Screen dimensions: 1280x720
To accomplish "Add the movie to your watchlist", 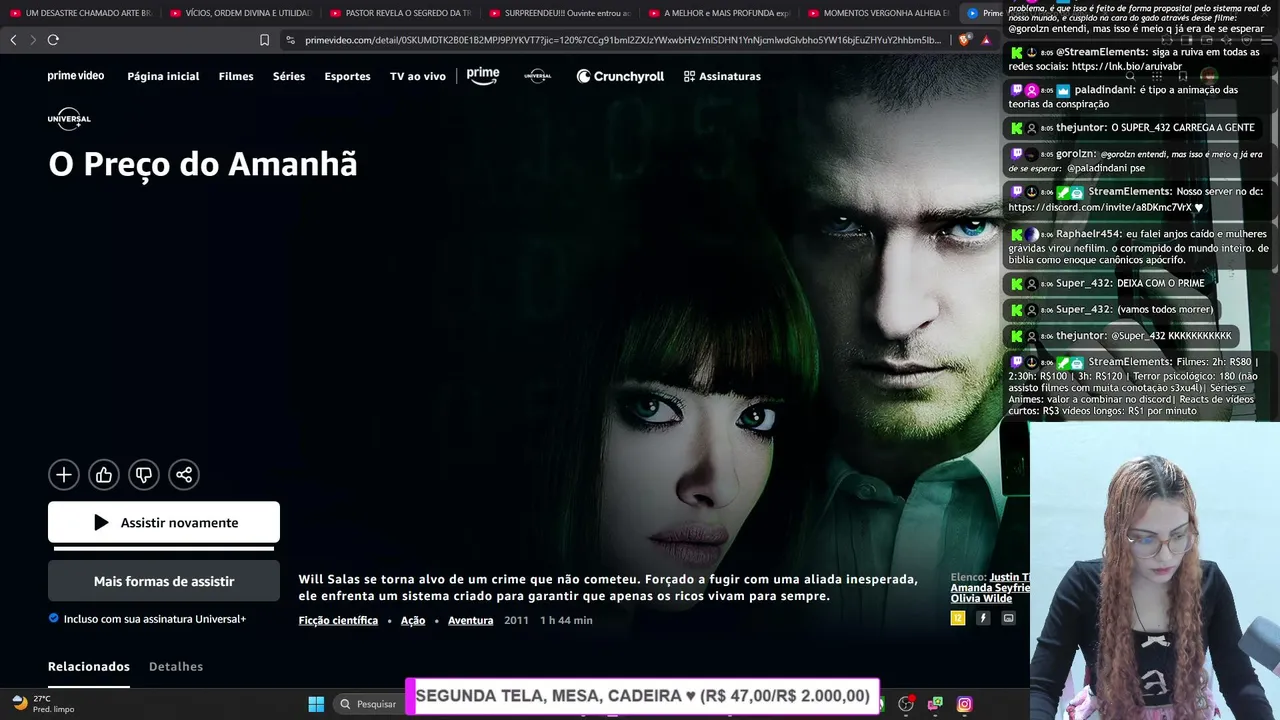I will pos(64,475).
